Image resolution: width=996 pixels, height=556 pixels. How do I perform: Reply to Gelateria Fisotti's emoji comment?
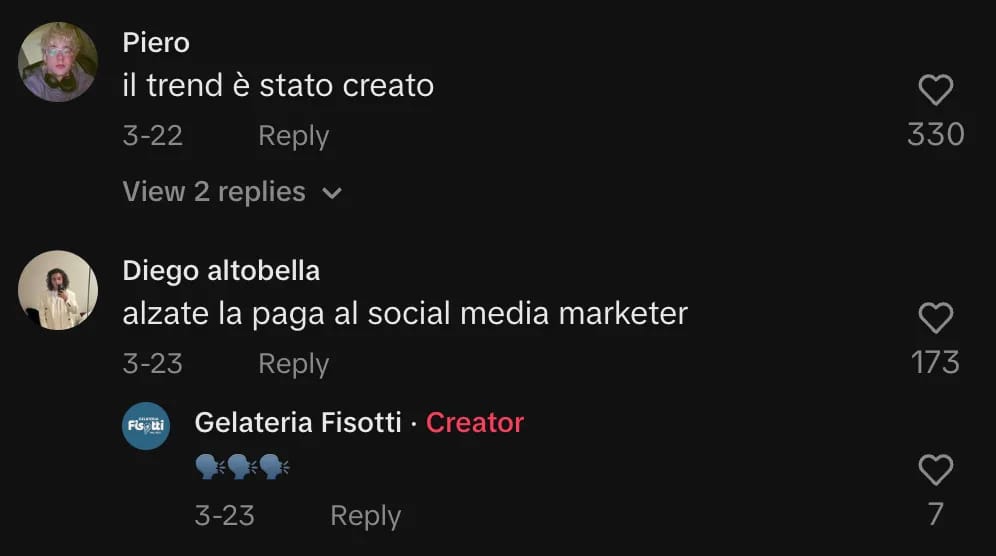[365, 516]
